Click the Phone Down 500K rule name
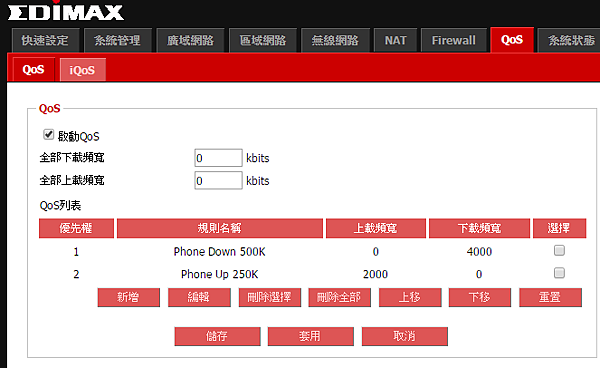The width and height of the screenshot is (600, 368). tap(220, 252)
